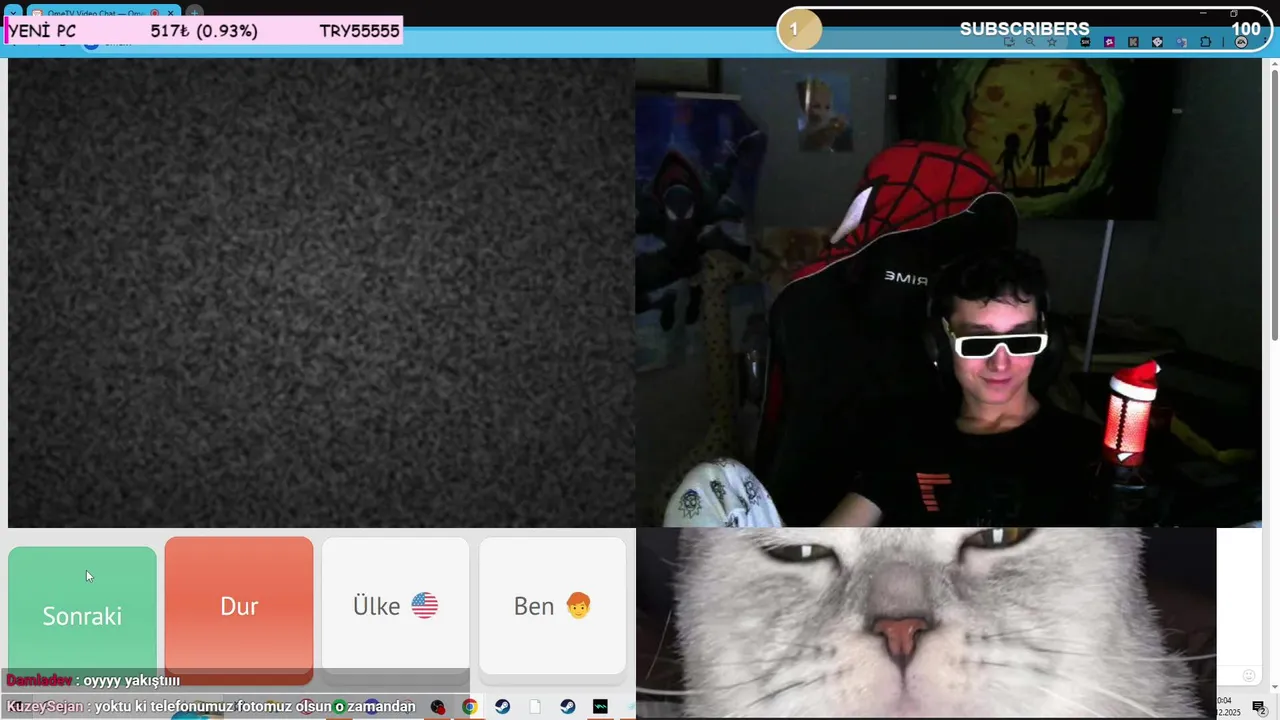Image resolution: width=1280 pixels, height=720 pixels.
Task: Click the zoom magnifier icon in address bar
Action: point(1030,42)
